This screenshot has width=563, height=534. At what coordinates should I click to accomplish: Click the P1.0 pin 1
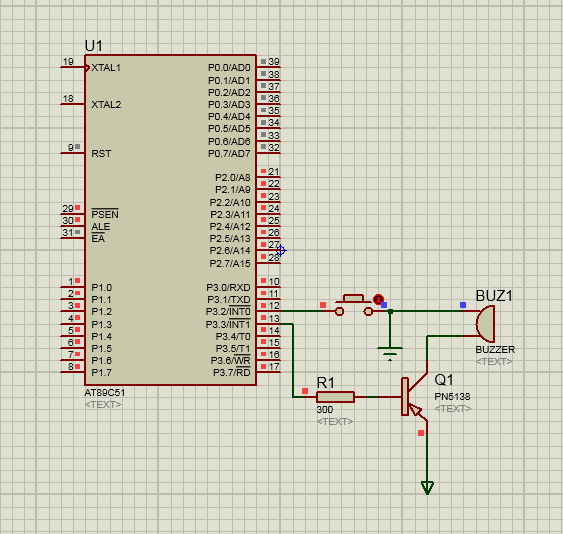(73, 287)
